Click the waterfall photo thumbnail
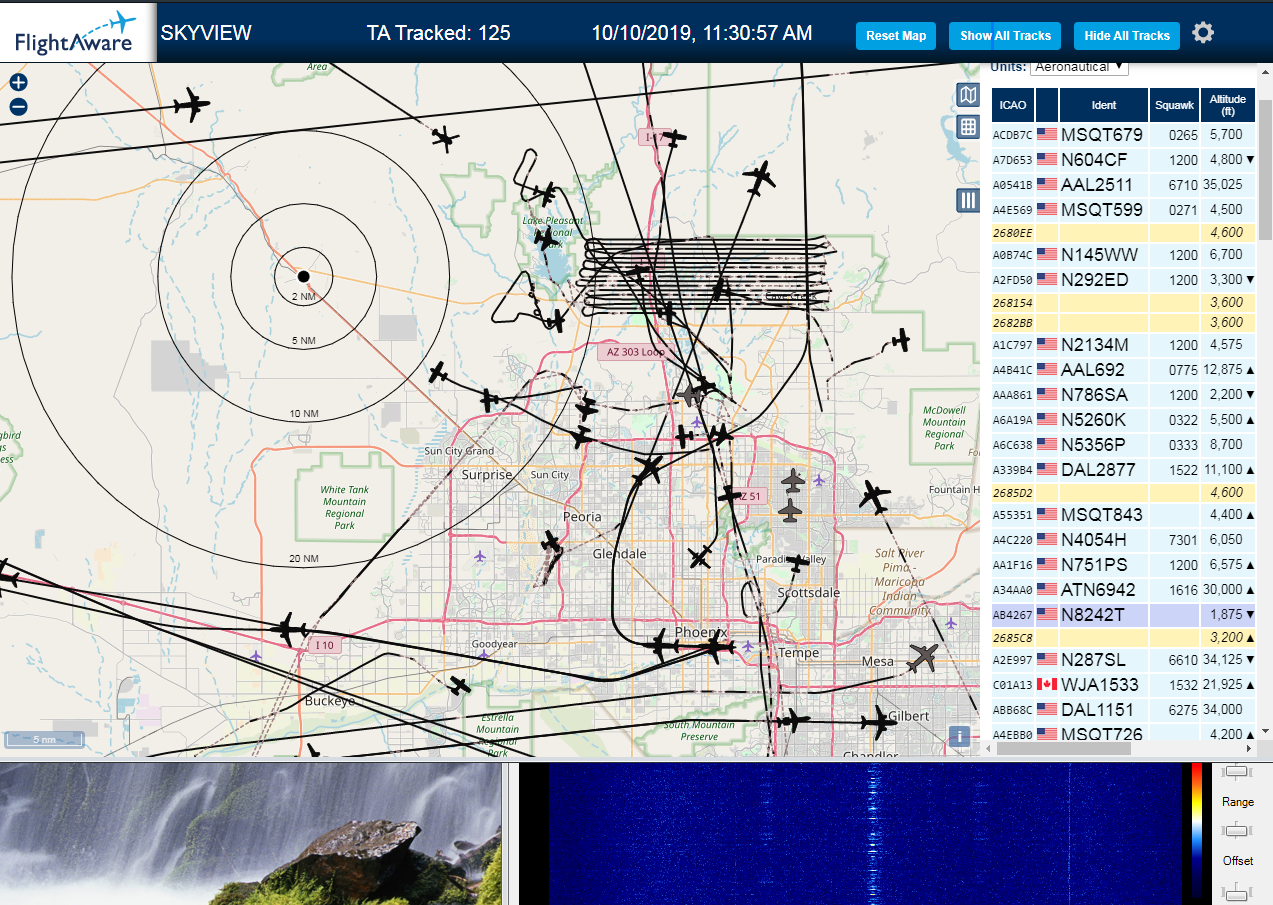The image size is (1273, 905). click(x=250, y=834)
